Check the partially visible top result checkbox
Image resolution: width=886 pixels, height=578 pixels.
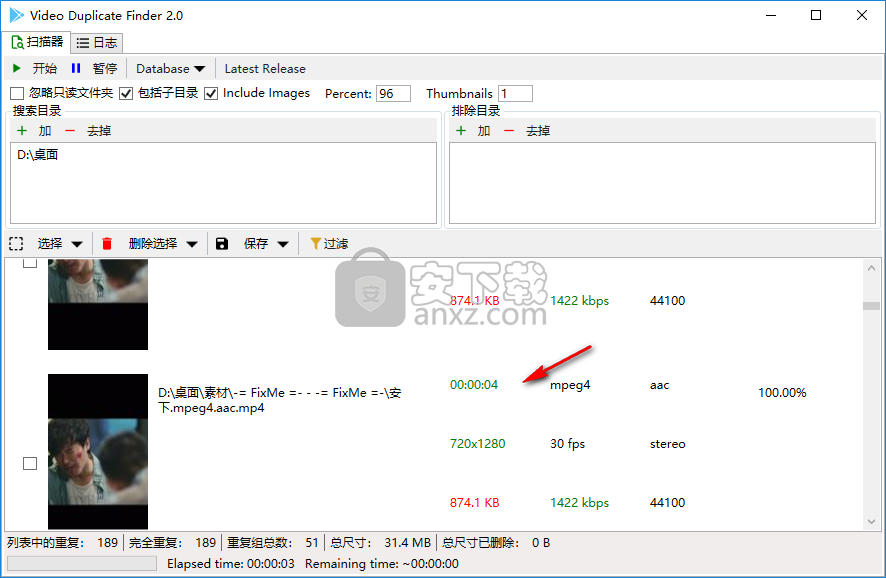(x=30, y=263)
